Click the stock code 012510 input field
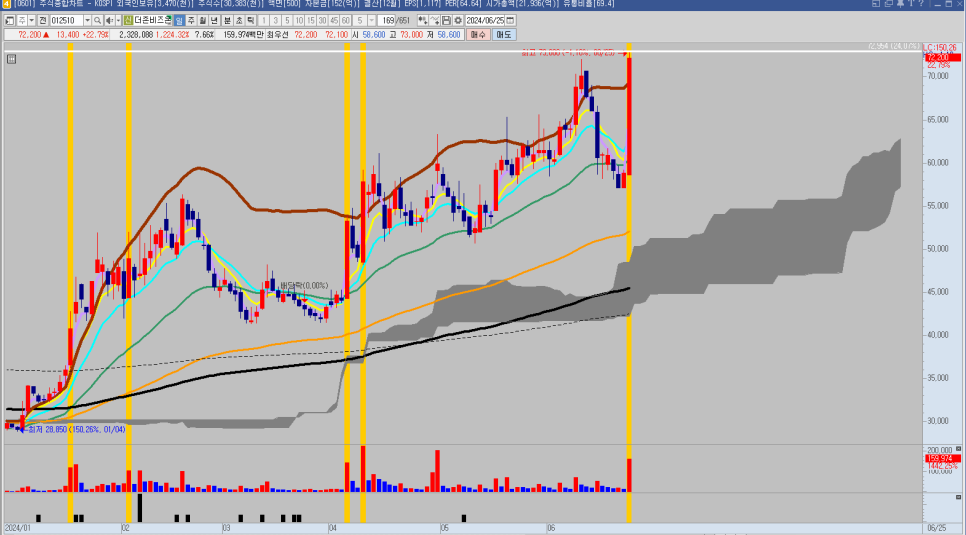Image resolution: width=966 pixels, height=535 pixels. (x=67, y=20)
